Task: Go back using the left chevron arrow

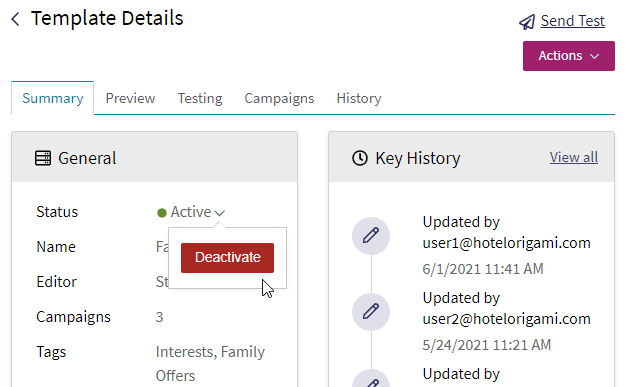Action: (16, 19)
